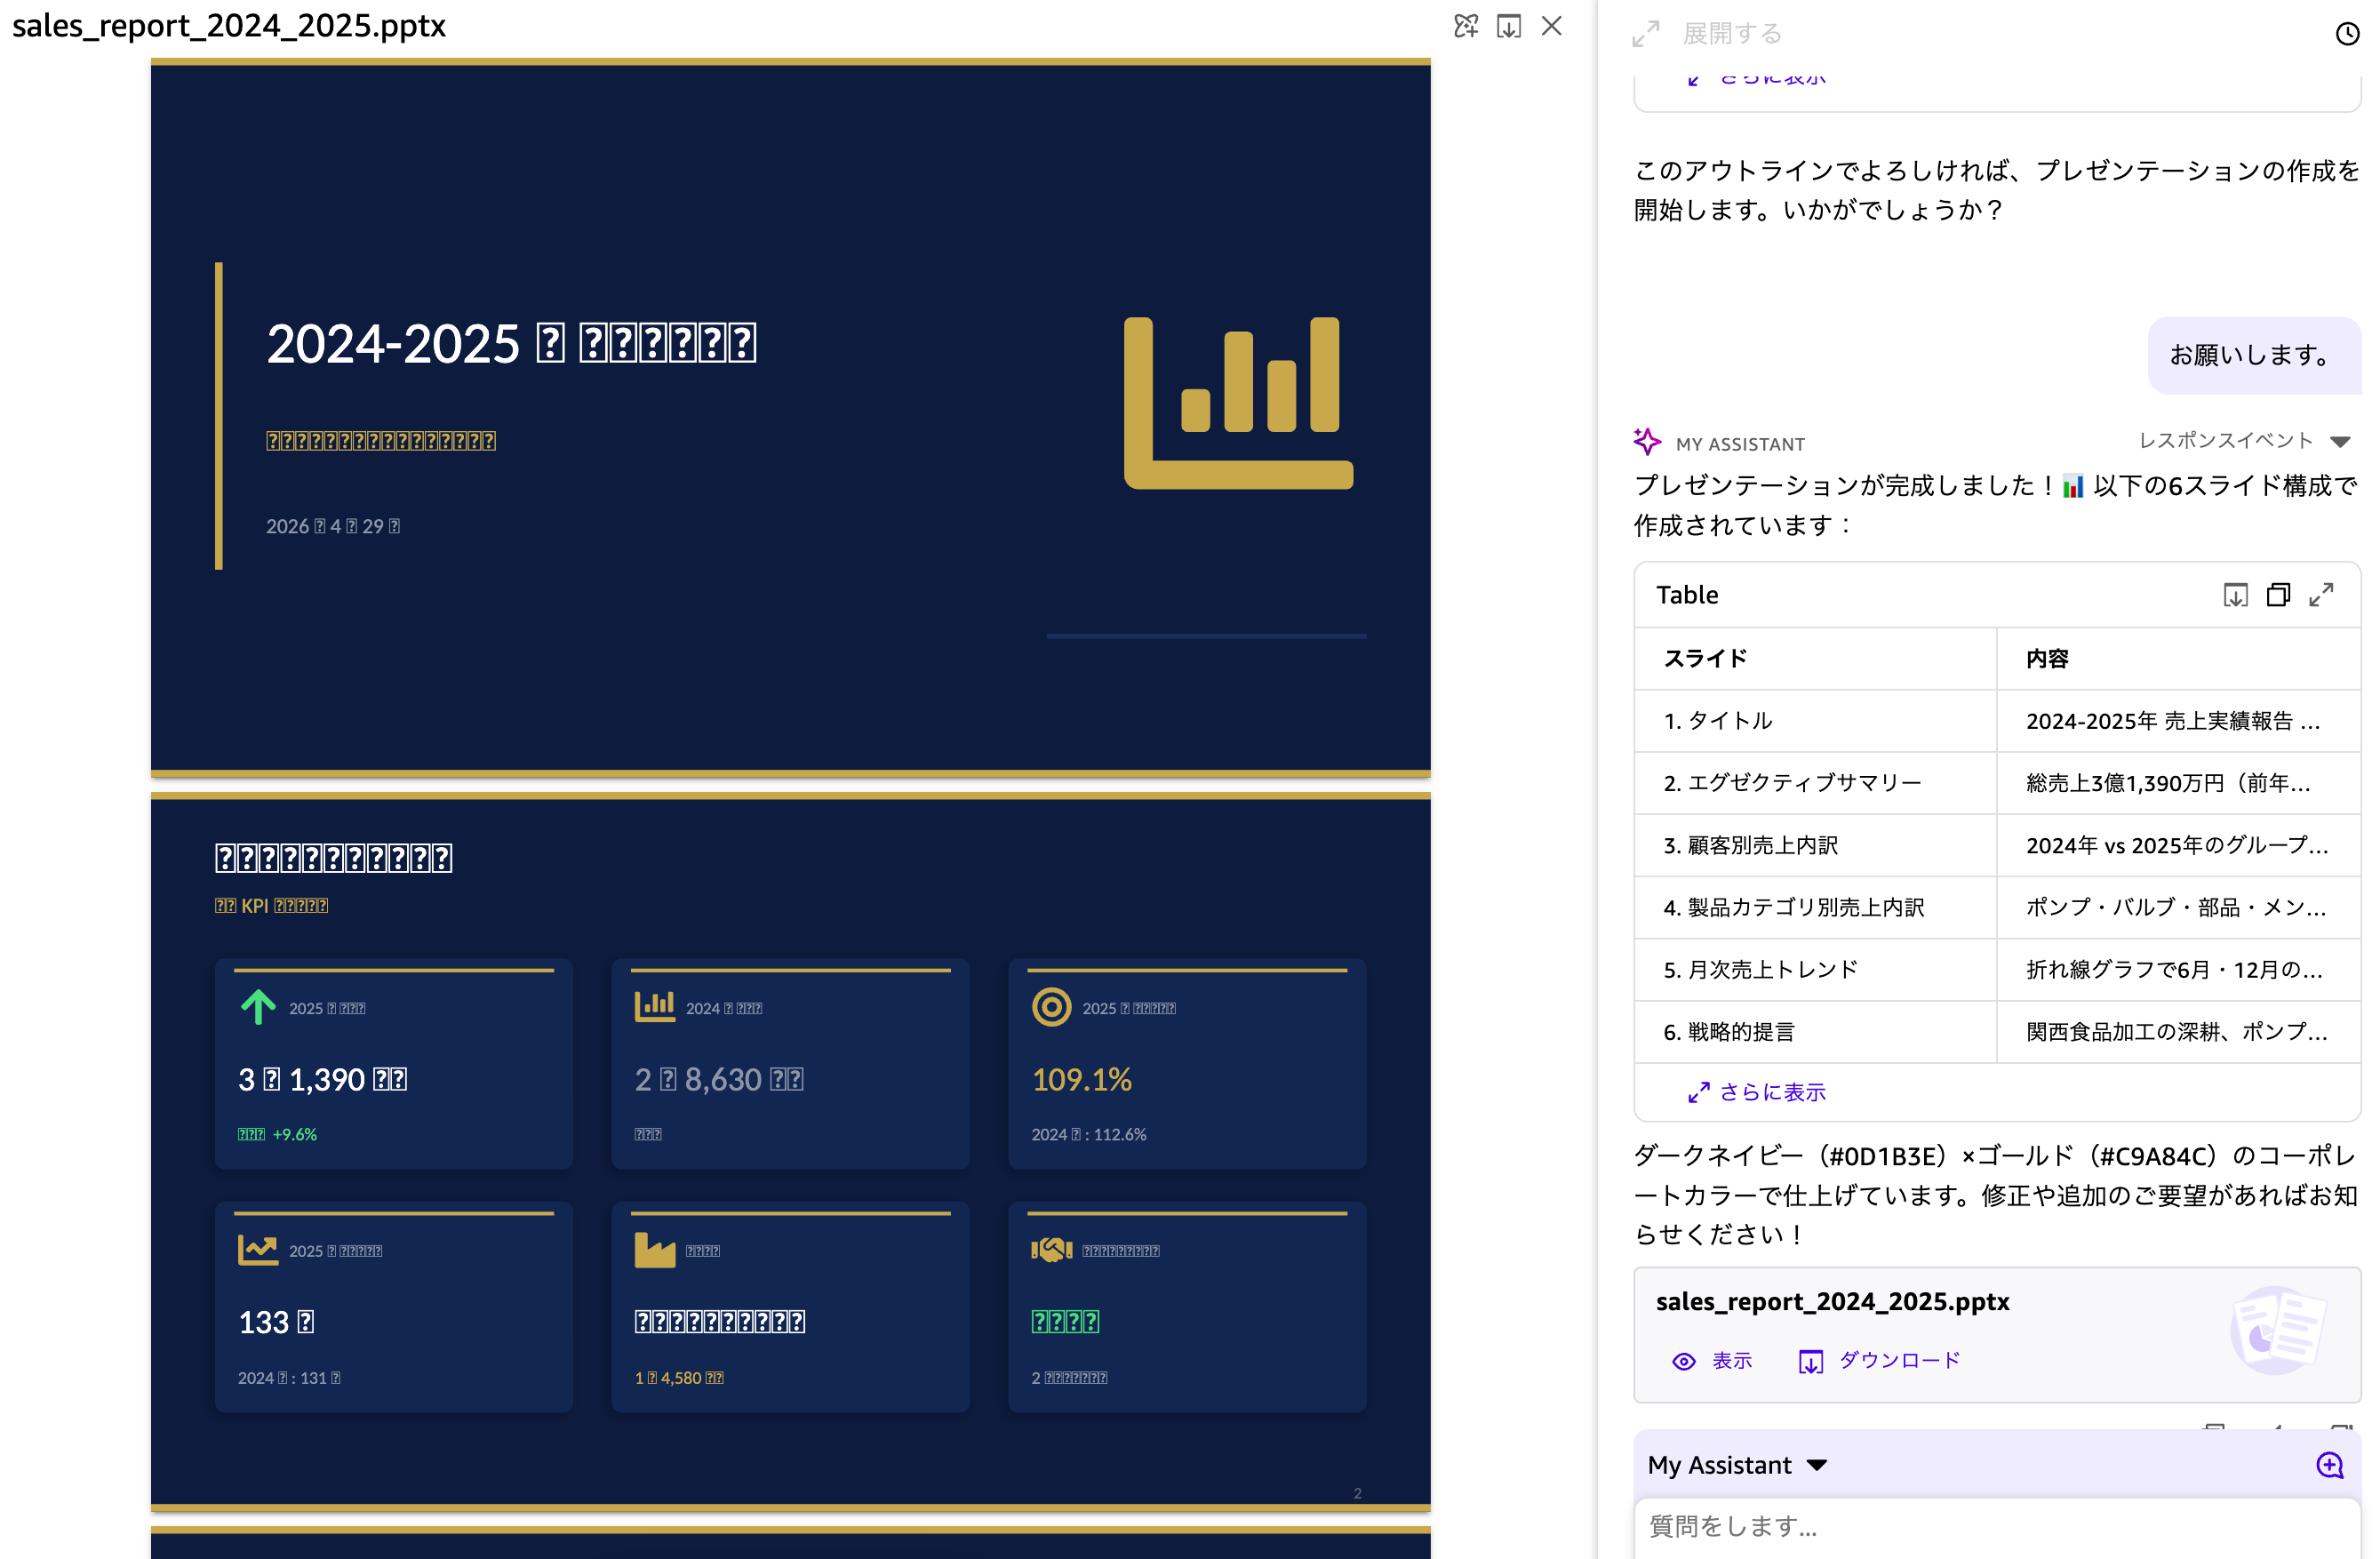Click the sales_report_2024_2025.pptx file card title

[1832, 1301]
